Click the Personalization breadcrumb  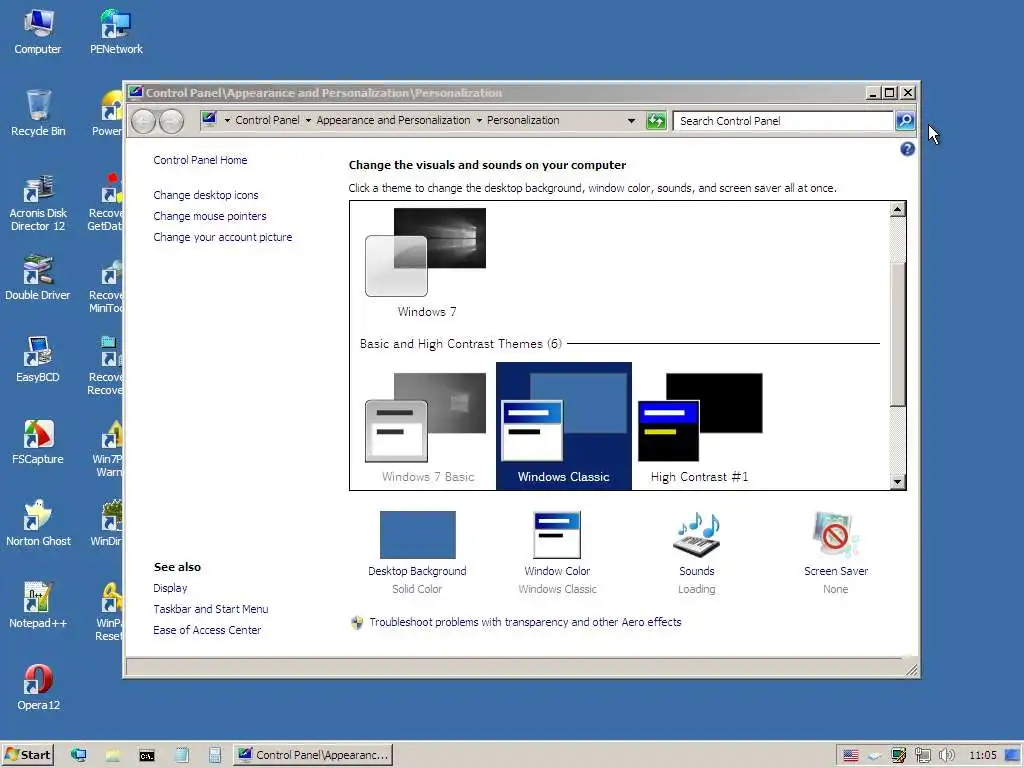[x=523, y=120]
